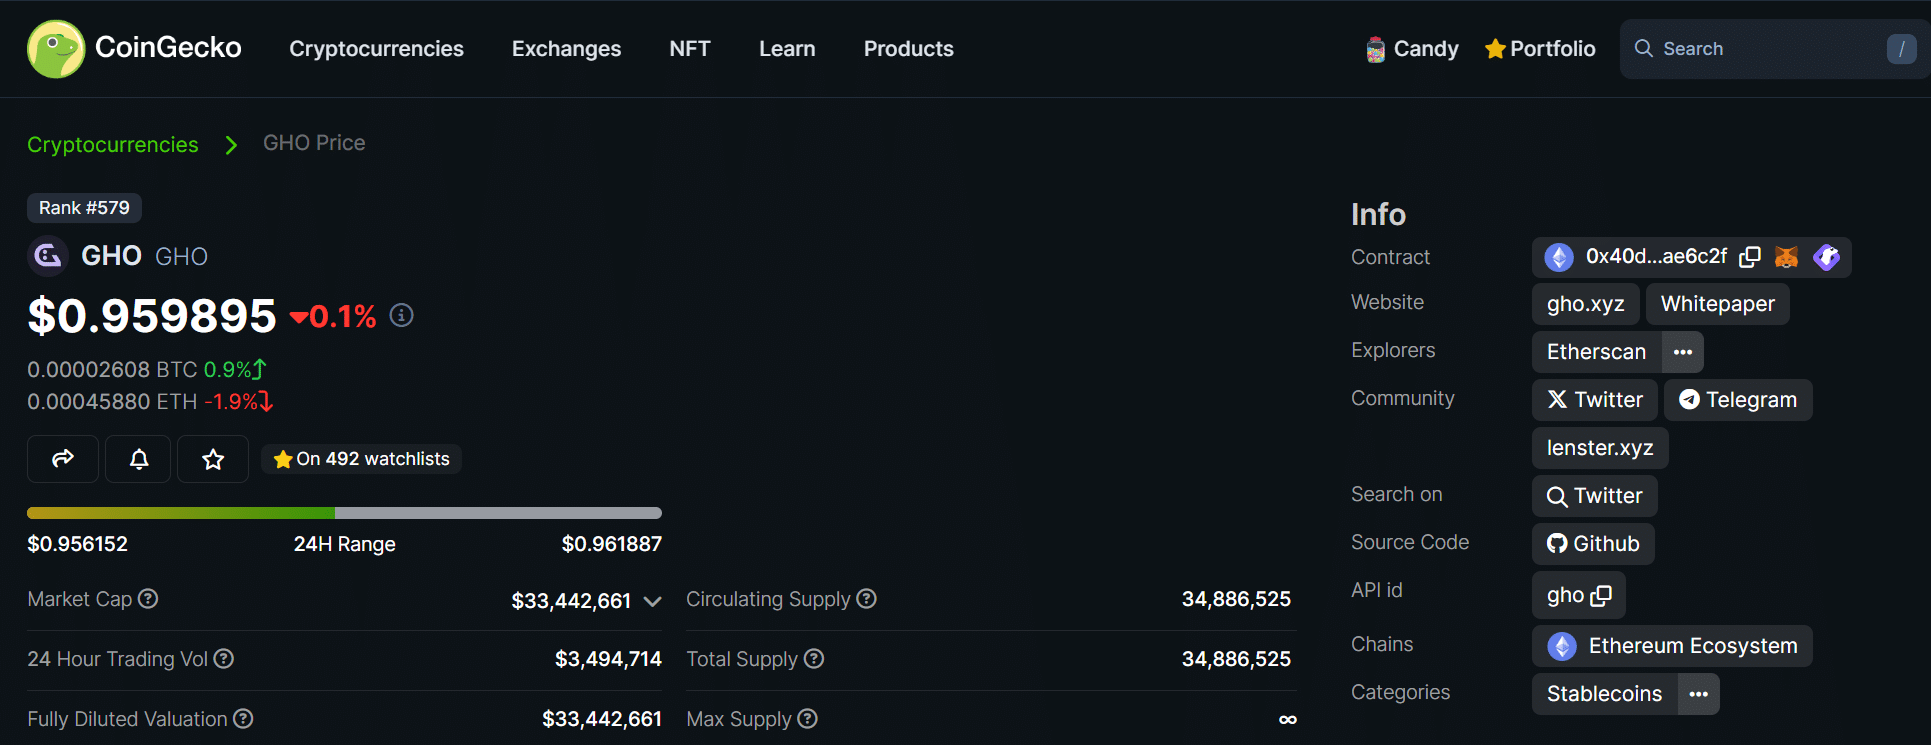Click the magnifier icon in the search box

1643,48
